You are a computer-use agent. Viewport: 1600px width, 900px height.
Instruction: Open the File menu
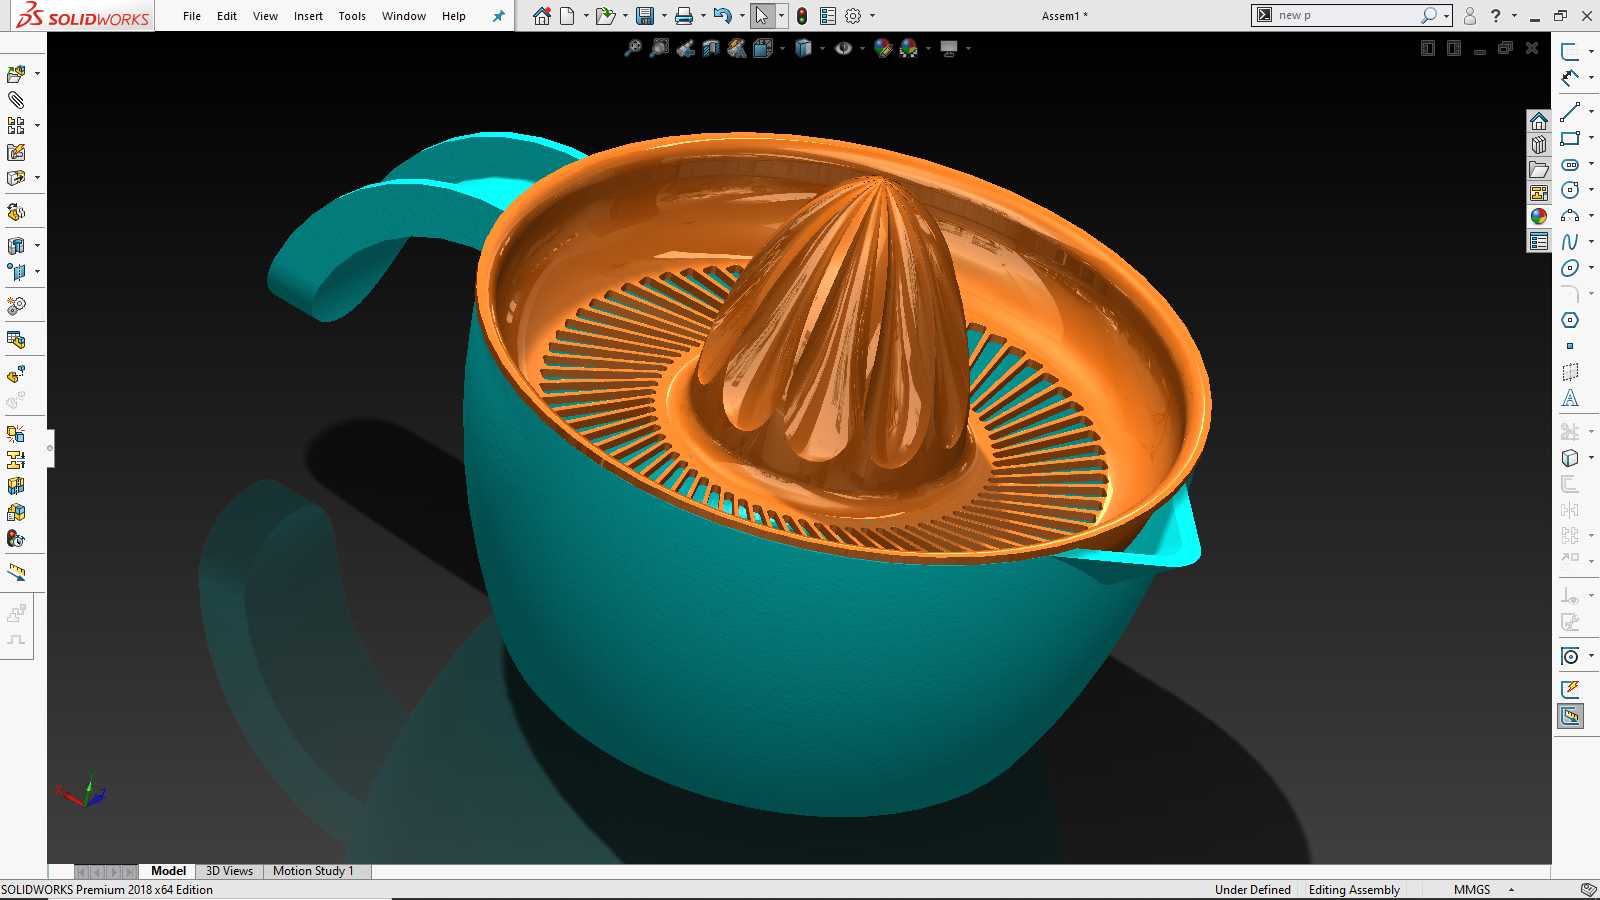click(192, 16)
